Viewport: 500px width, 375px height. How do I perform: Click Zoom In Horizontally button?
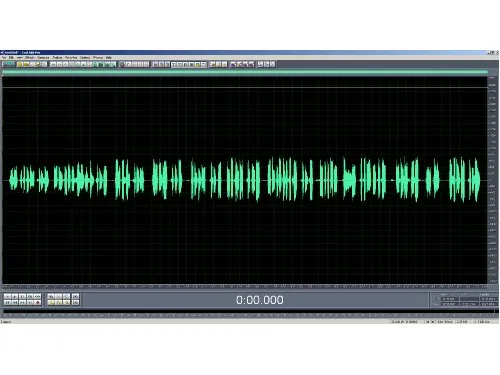pyautogui.click(x=51, y=296)
